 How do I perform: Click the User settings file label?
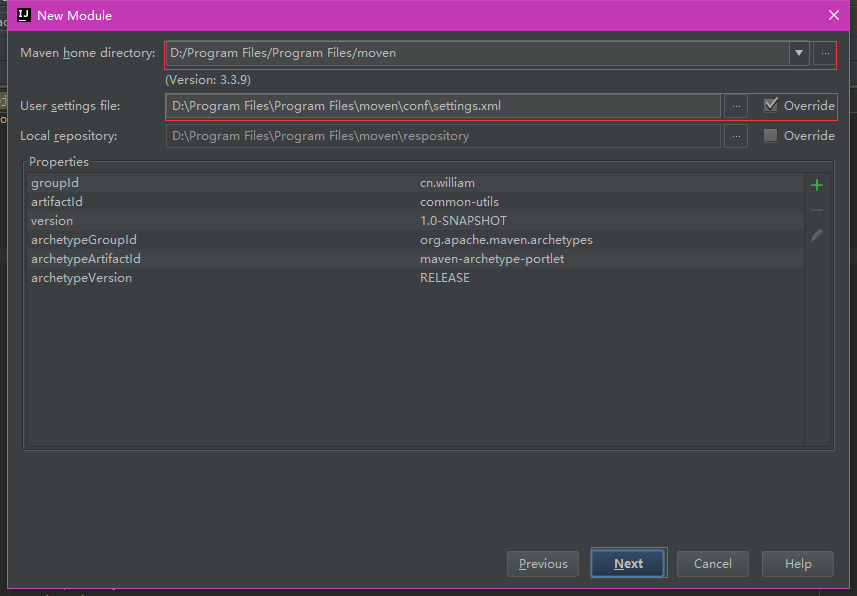coord(70,106)
